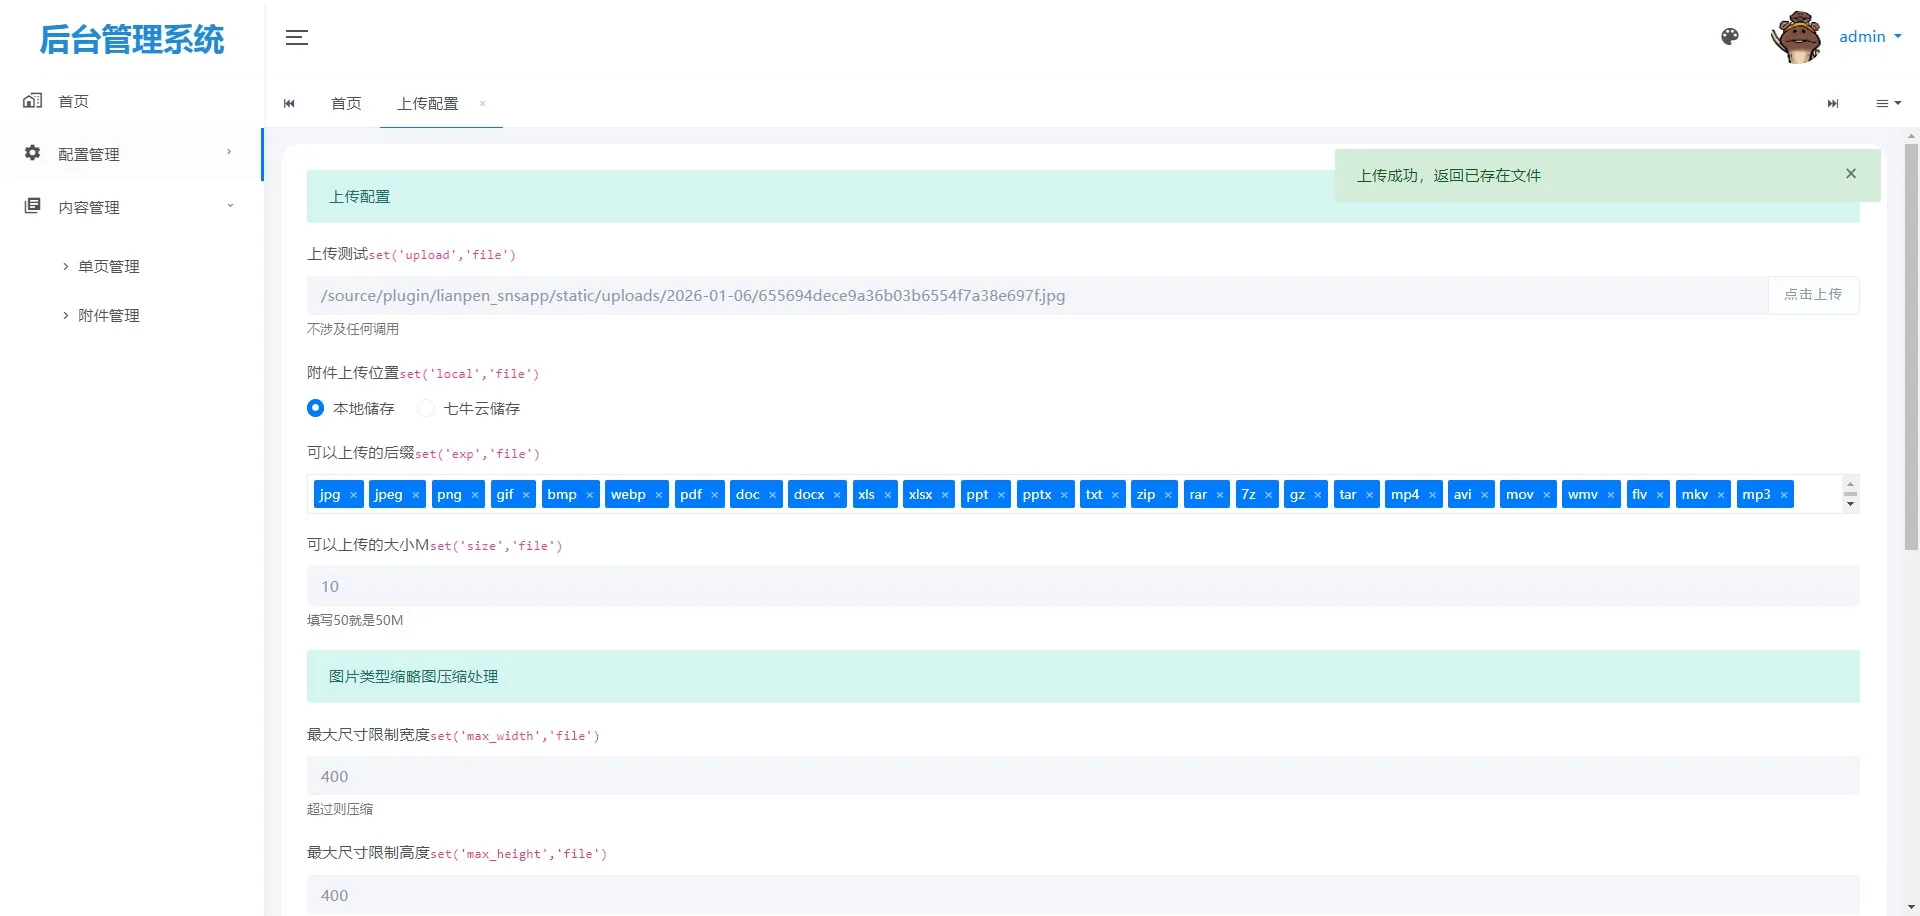Click the 点击上传 button
Viewport: 1920px width, 916px height.
1812,295
